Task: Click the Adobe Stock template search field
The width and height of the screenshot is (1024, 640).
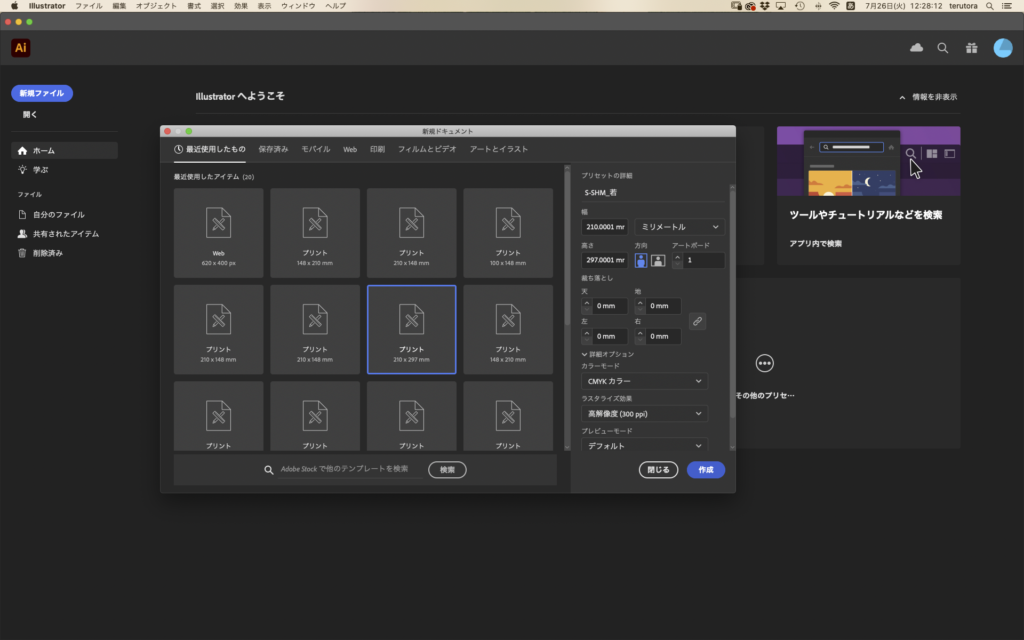Action: pos(350,469)
